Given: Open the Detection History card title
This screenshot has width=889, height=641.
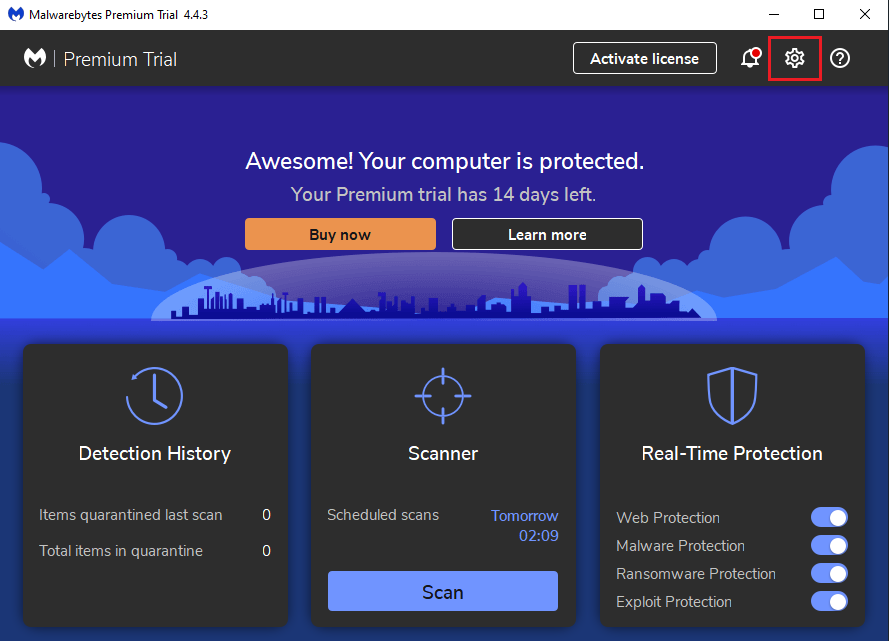Looking at the screenshot, I should pos(155,453).
